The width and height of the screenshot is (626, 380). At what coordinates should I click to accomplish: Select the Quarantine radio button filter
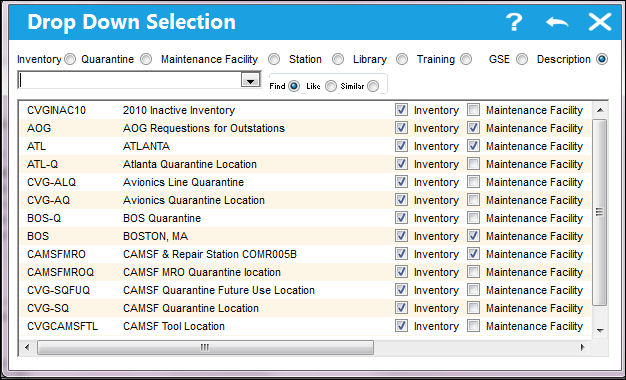[x=146, y=59]
